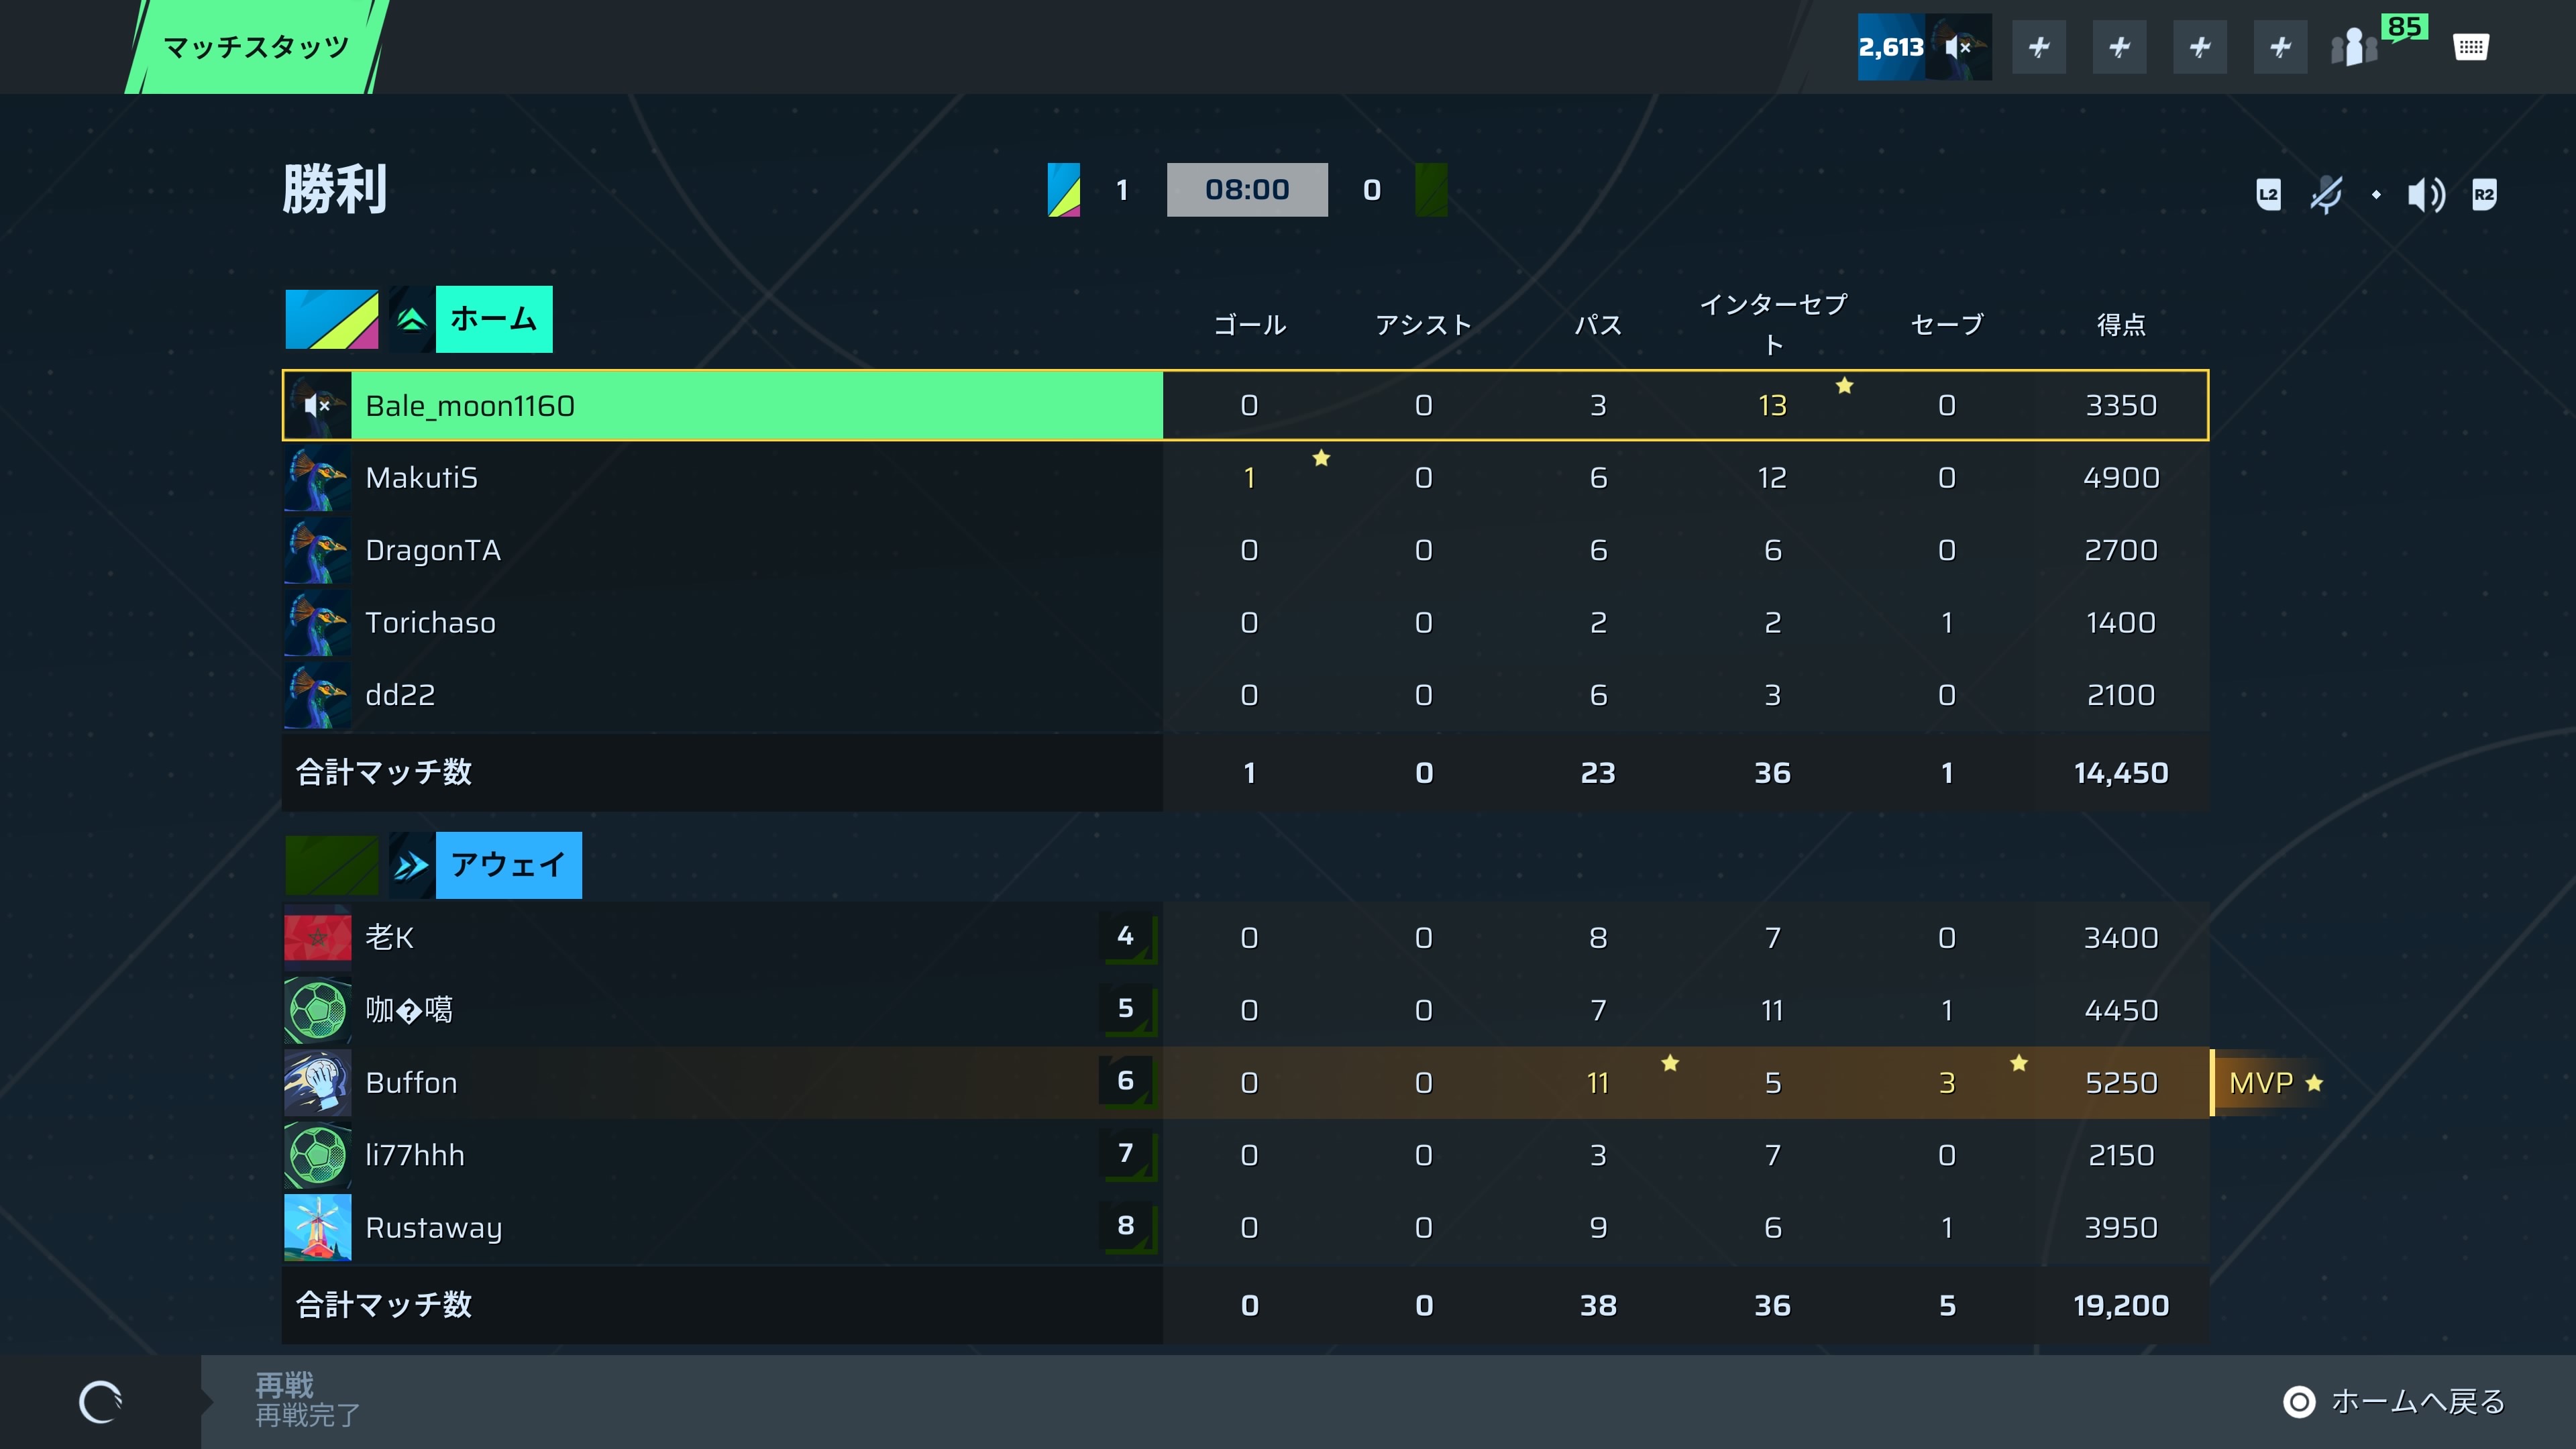
Task: Click the first empty party slot plus
Action: point(2039,47)
